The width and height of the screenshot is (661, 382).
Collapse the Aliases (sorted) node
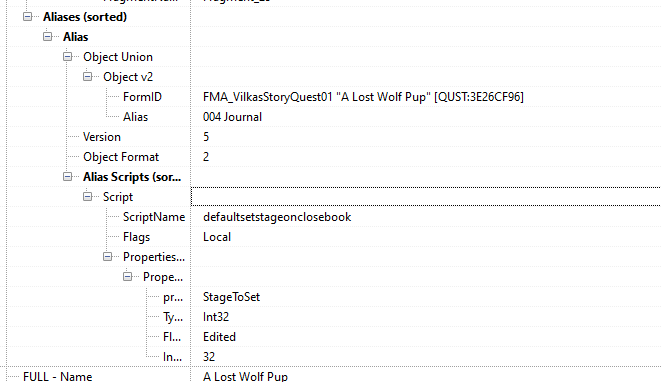27,17
